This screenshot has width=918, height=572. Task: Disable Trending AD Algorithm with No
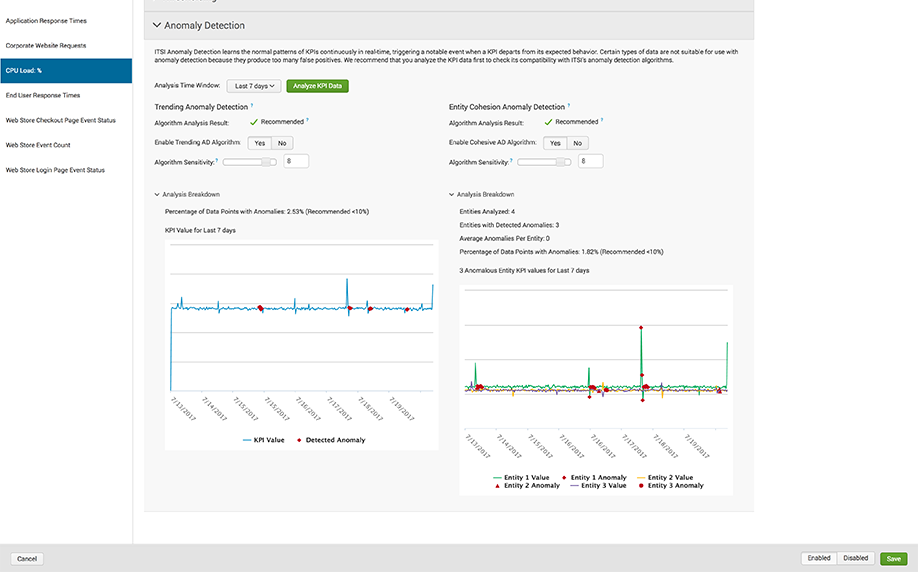282,143
